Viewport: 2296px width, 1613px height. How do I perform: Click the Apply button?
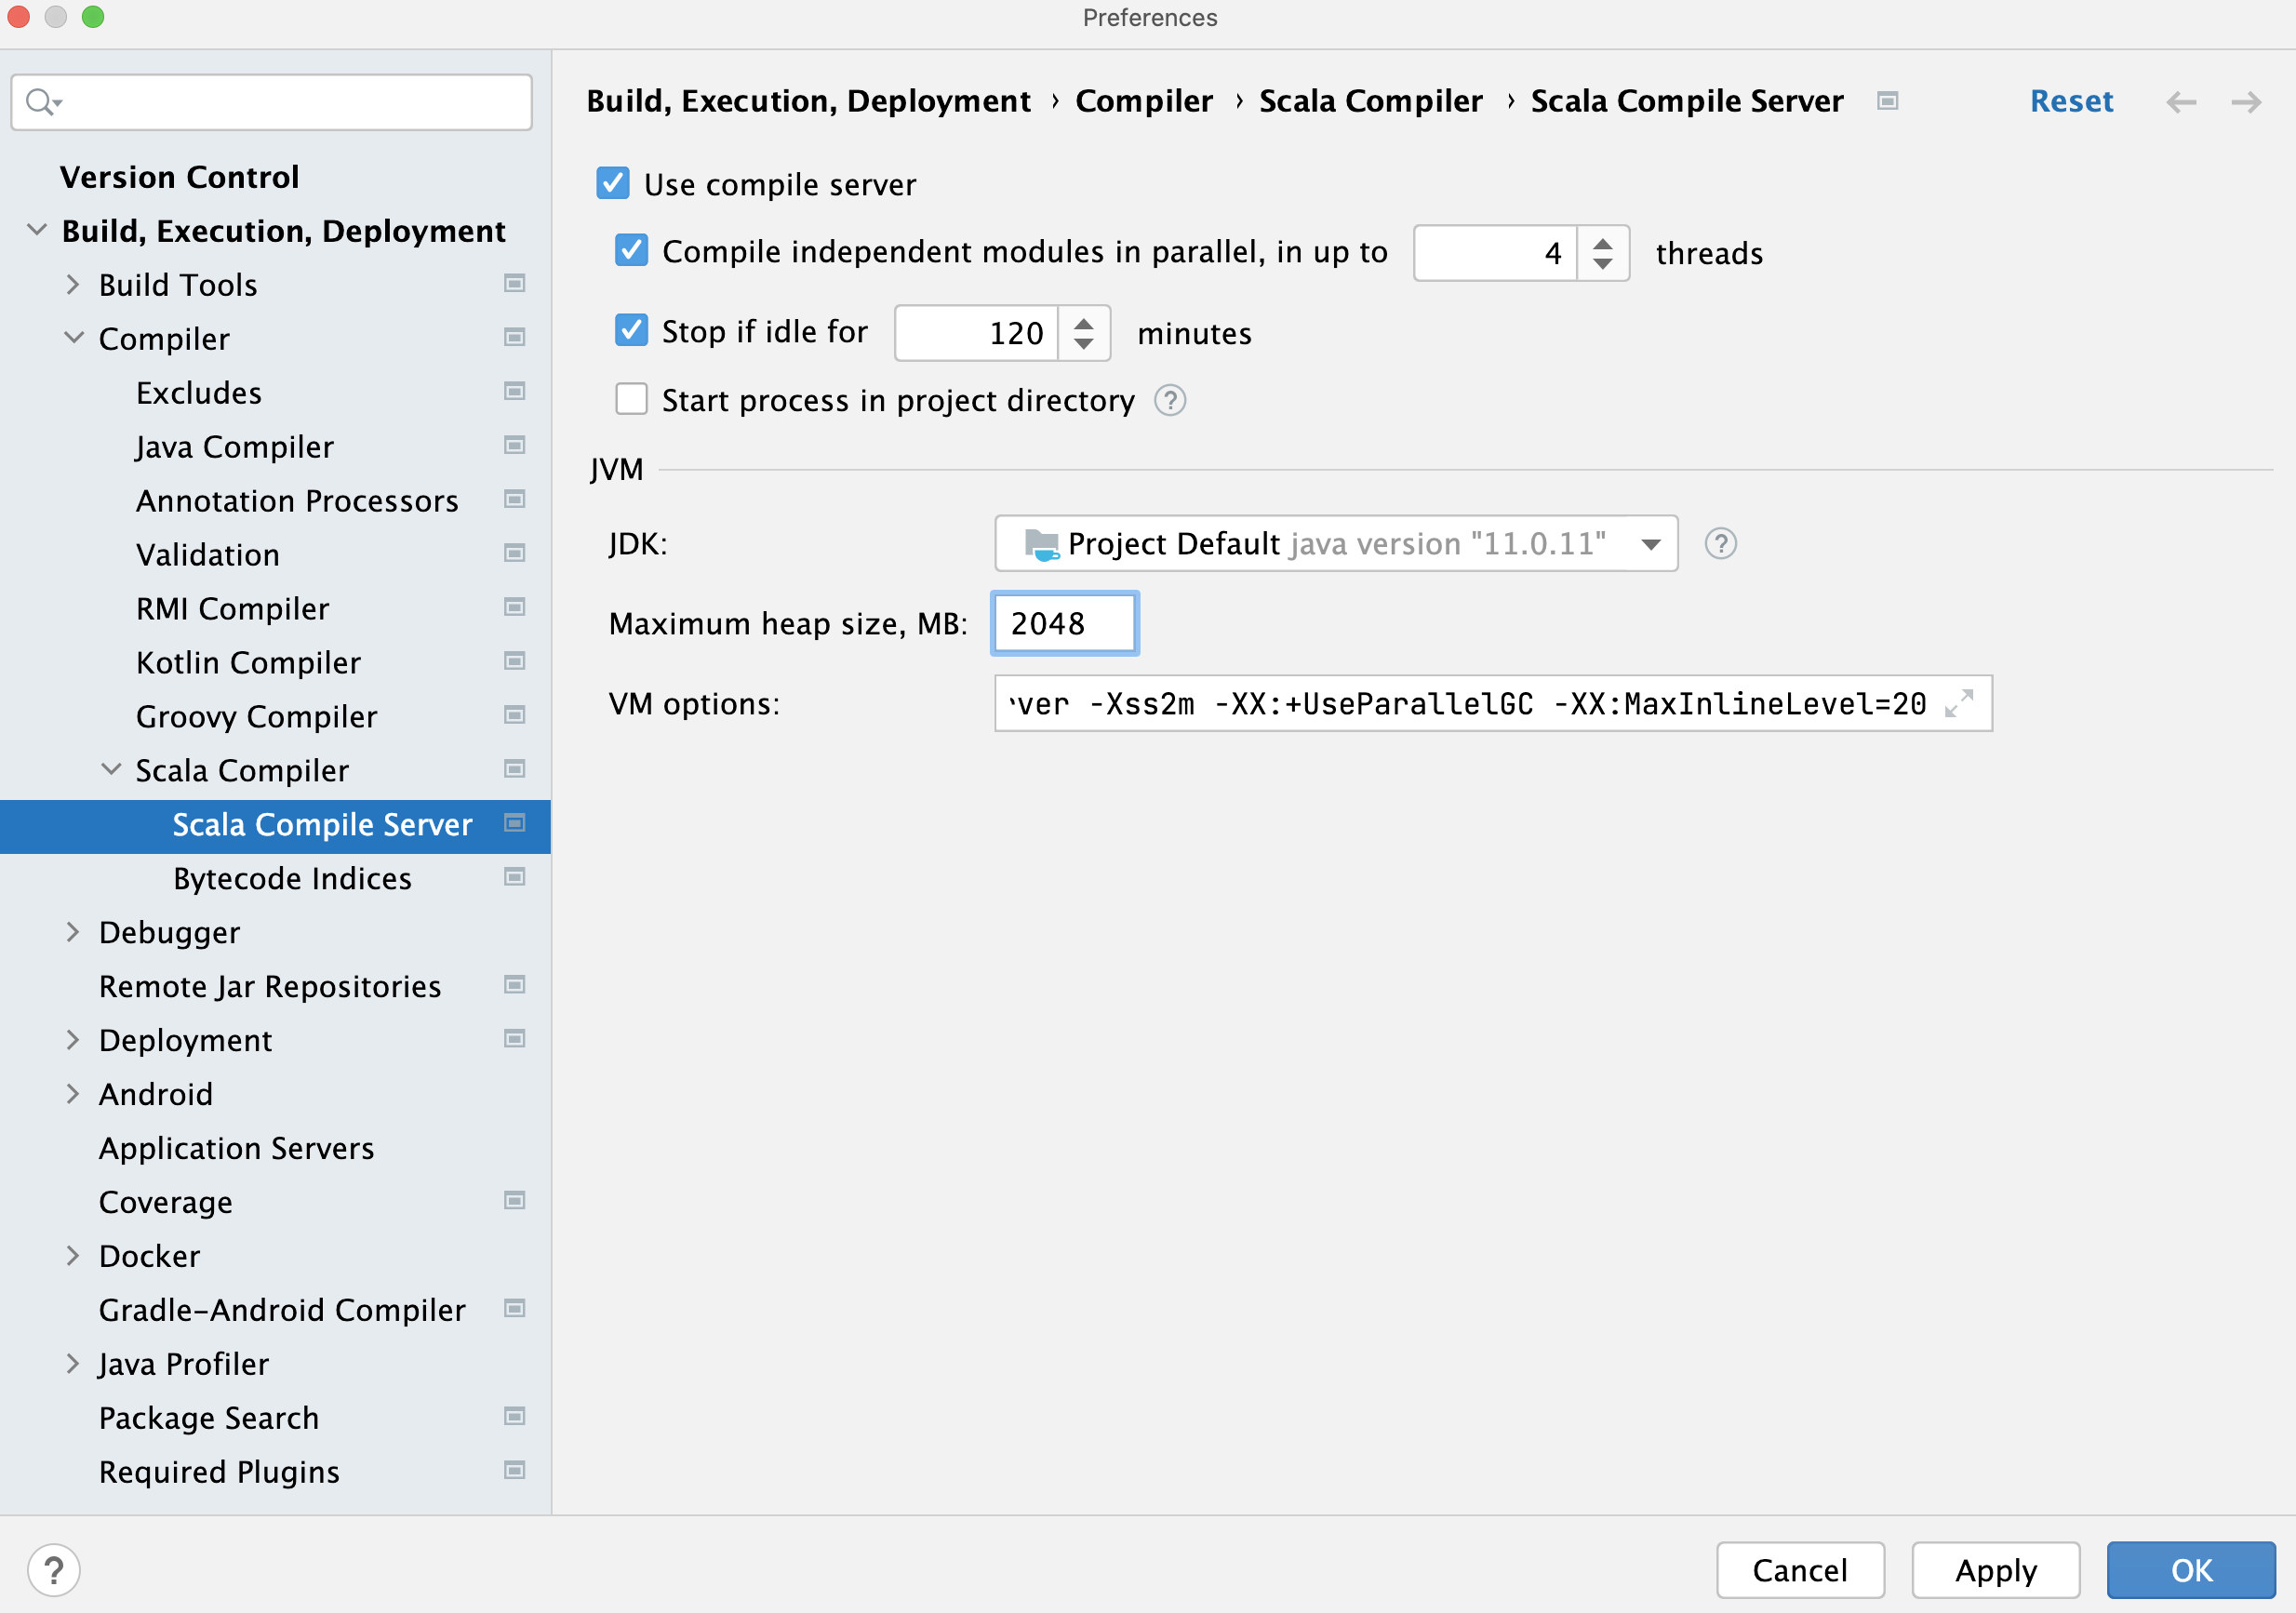click(1996, 1564)
